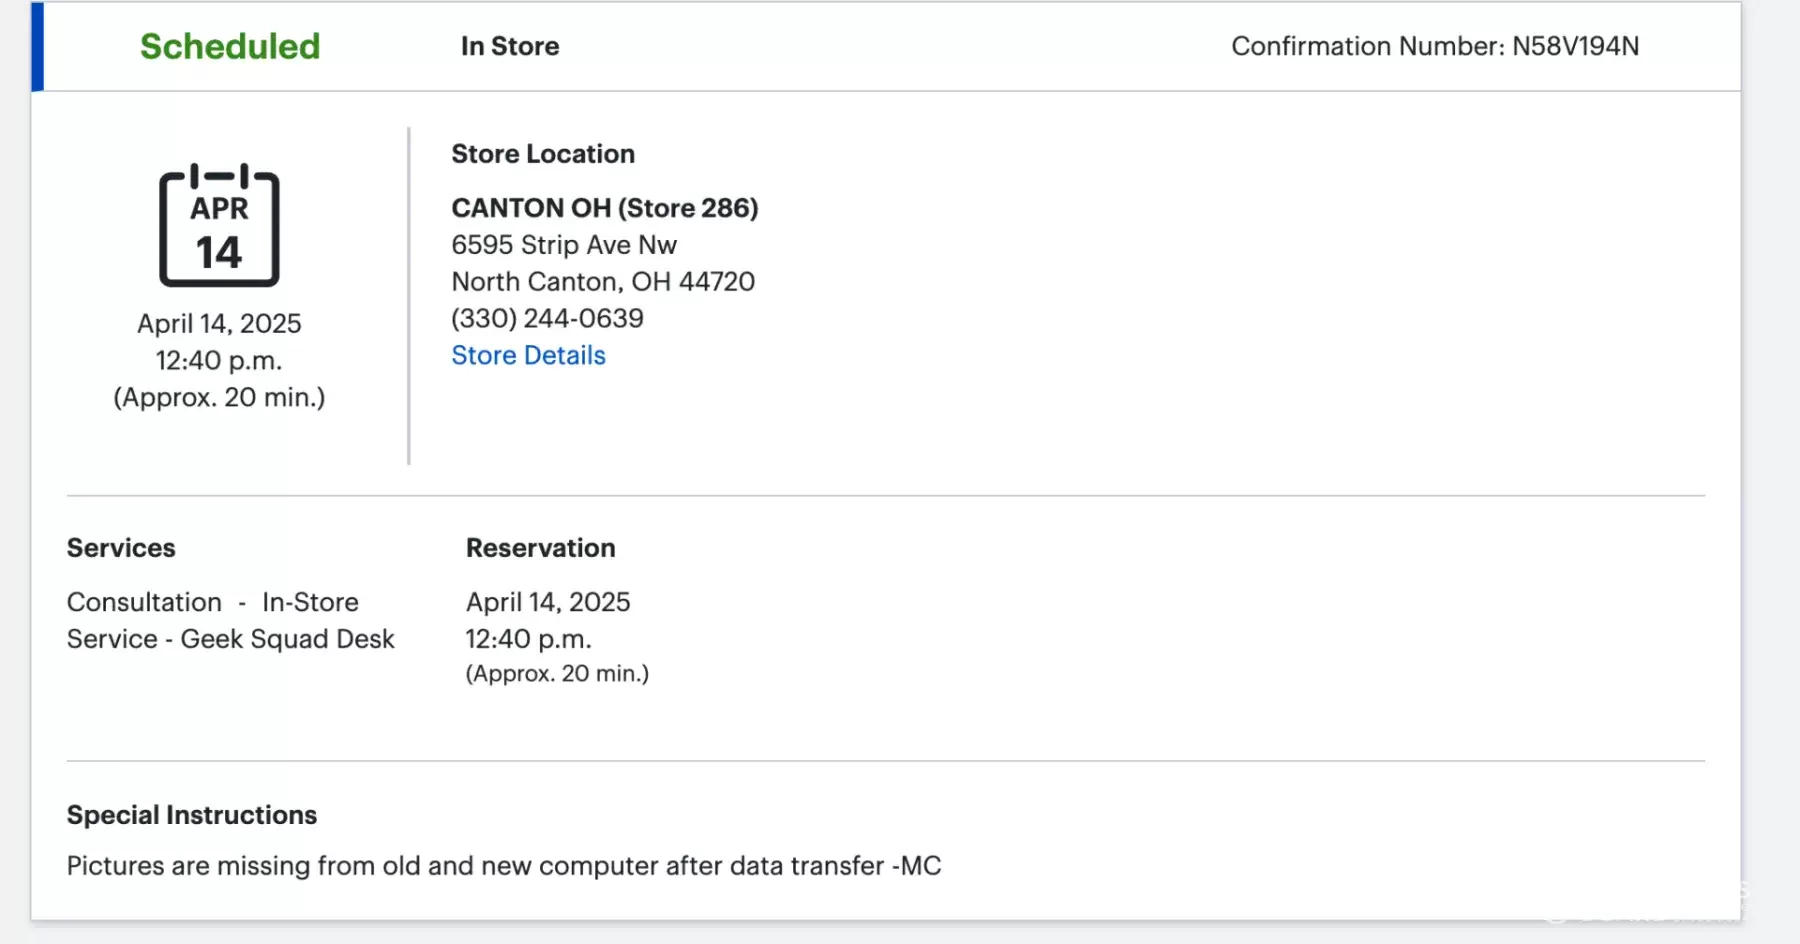Click the Store Location heading

[542, 154]
